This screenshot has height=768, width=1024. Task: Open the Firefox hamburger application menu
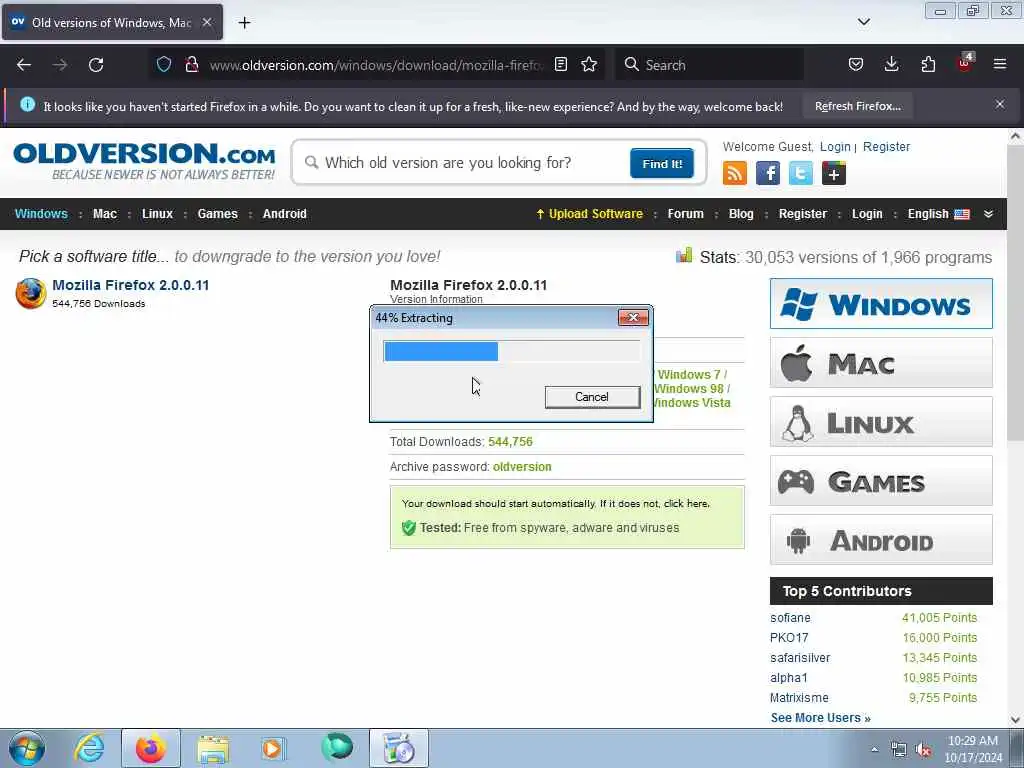[1000, 64]
